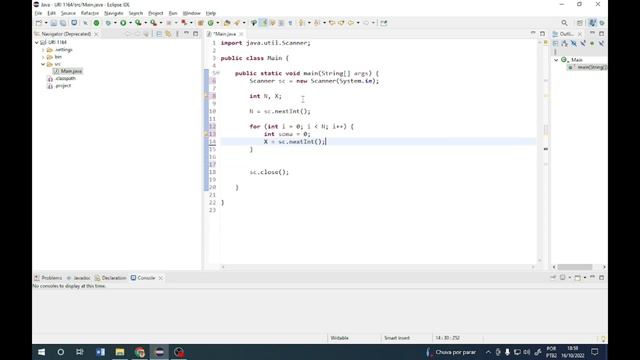Viewport: 640px width, 360px height.
Task: Open the Edit menu
Action: pyautogui.click(x=51, y=13)
